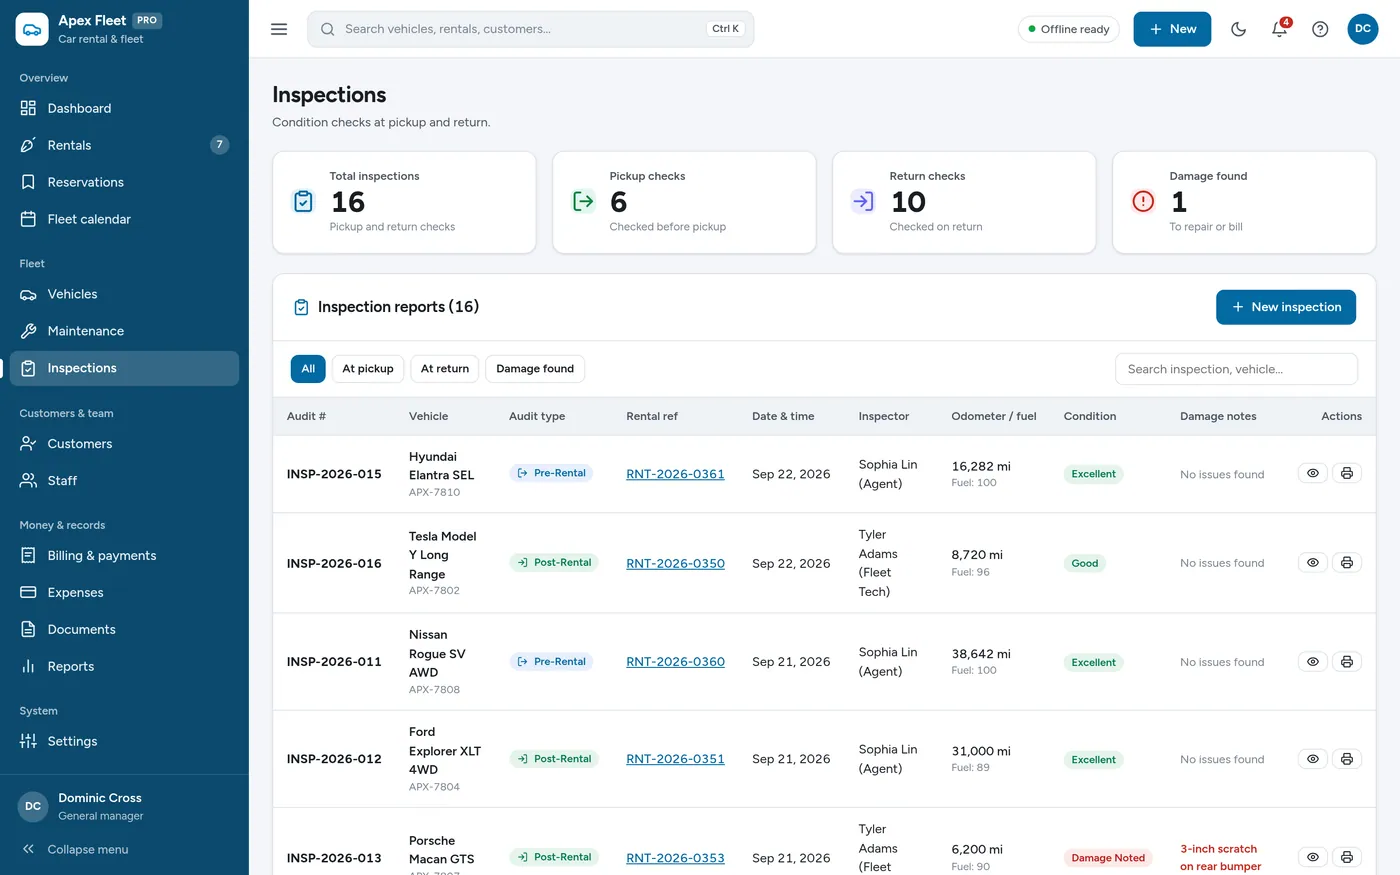Click the Offline ready status badge
This screenshot has height=875, width=1400.
click(x=1068, y=29)
